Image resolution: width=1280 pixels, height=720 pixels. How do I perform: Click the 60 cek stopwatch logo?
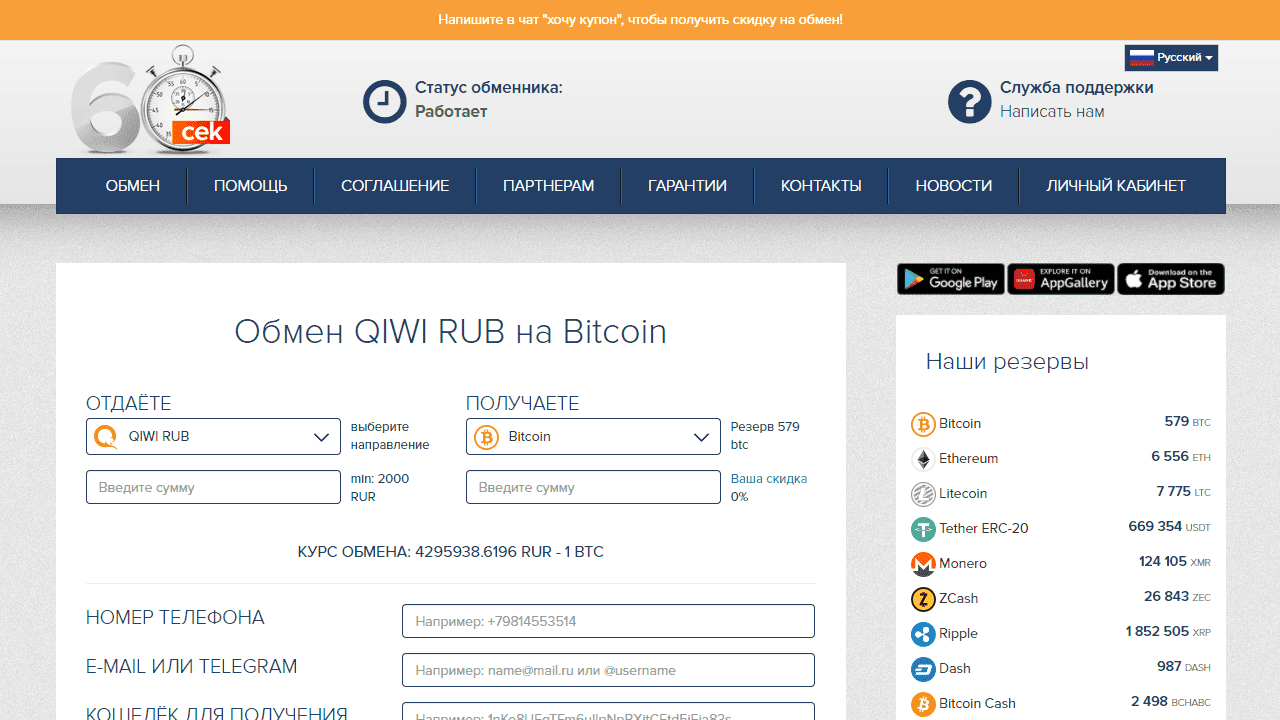tap(151, 100)
